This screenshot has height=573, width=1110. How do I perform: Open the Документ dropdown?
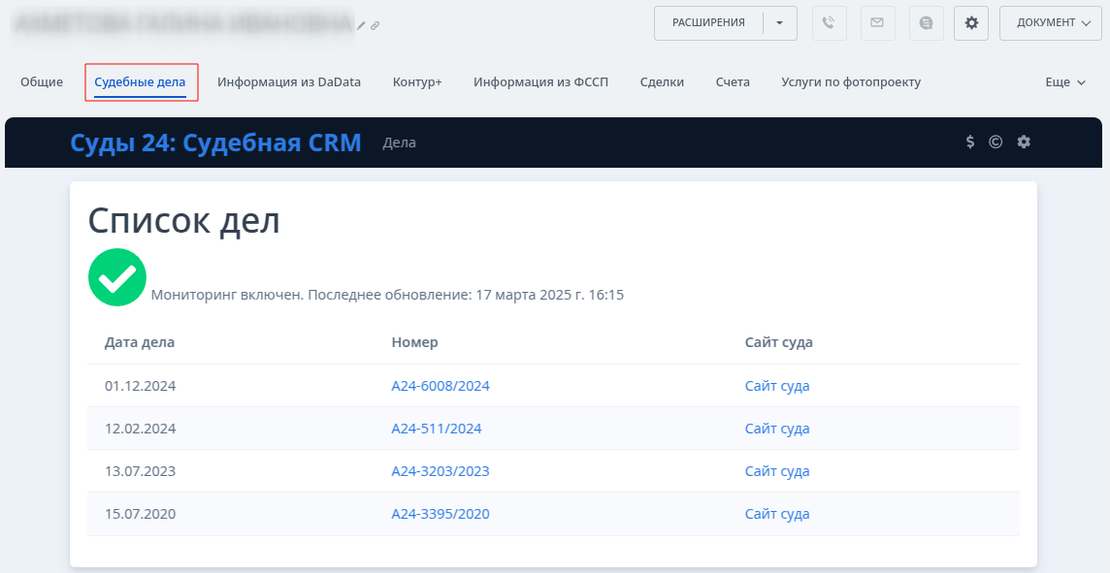pyautogui.click(x=1052, y=23)
